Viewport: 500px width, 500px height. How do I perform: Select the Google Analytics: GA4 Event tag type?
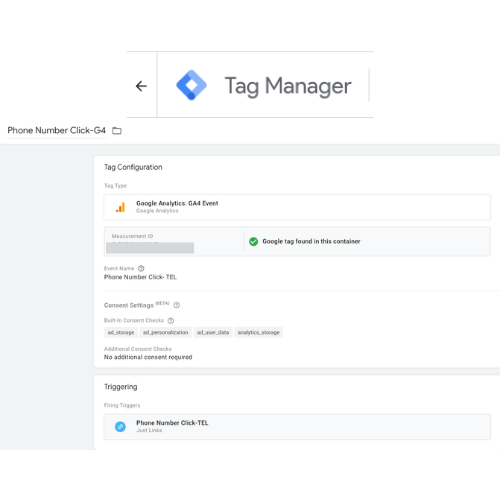pos(297,207)
